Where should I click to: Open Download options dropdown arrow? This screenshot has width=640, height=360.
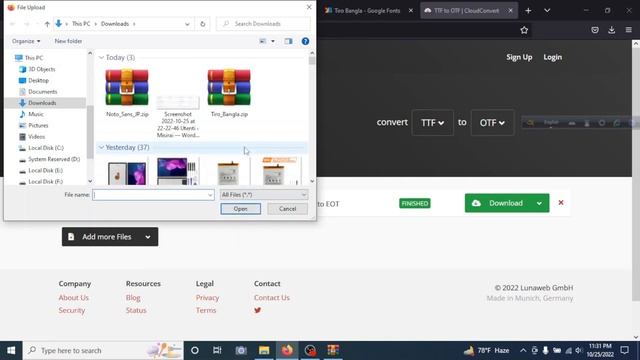click(x=539, y=203)
